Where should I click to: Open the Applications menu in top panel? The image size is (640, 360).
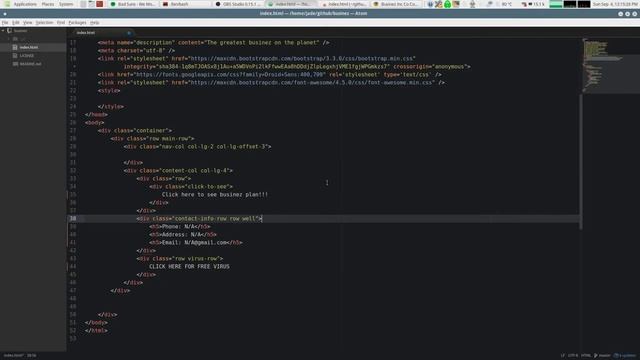coord(25,4)
